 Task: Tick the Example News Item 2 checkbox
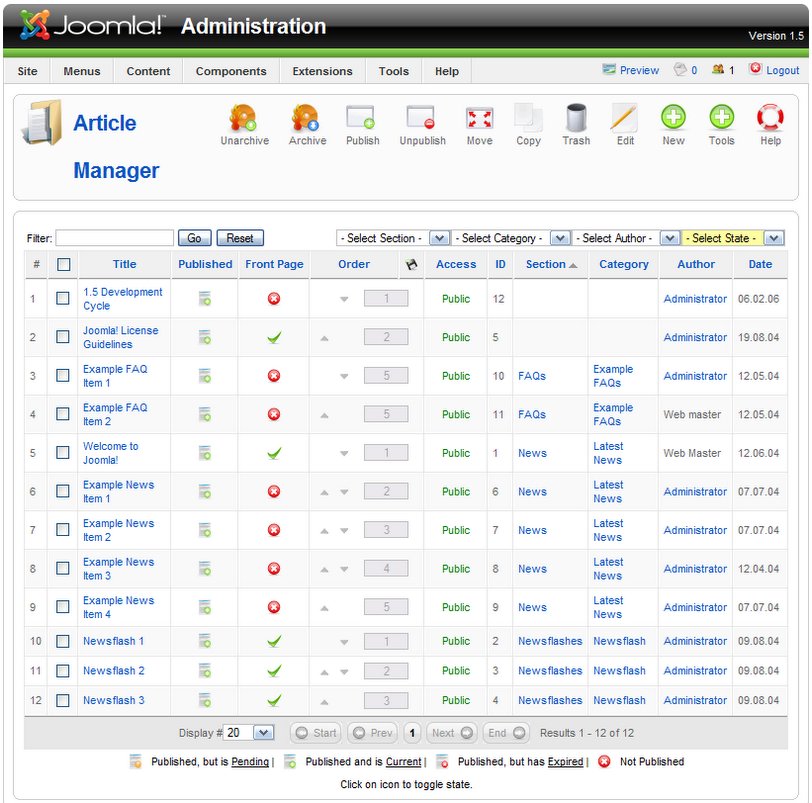(x=63, y=530)
